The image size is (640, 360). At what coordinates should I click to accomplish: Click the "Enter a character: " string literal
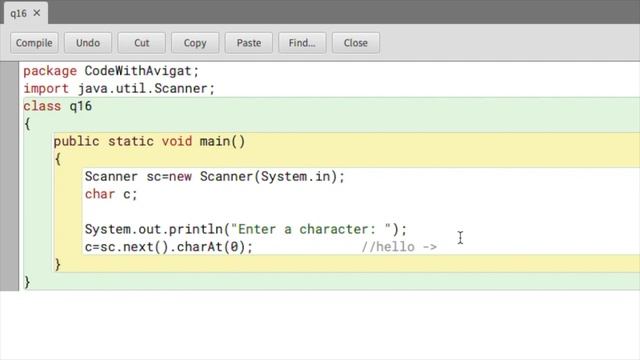click(x=311, y=229)
